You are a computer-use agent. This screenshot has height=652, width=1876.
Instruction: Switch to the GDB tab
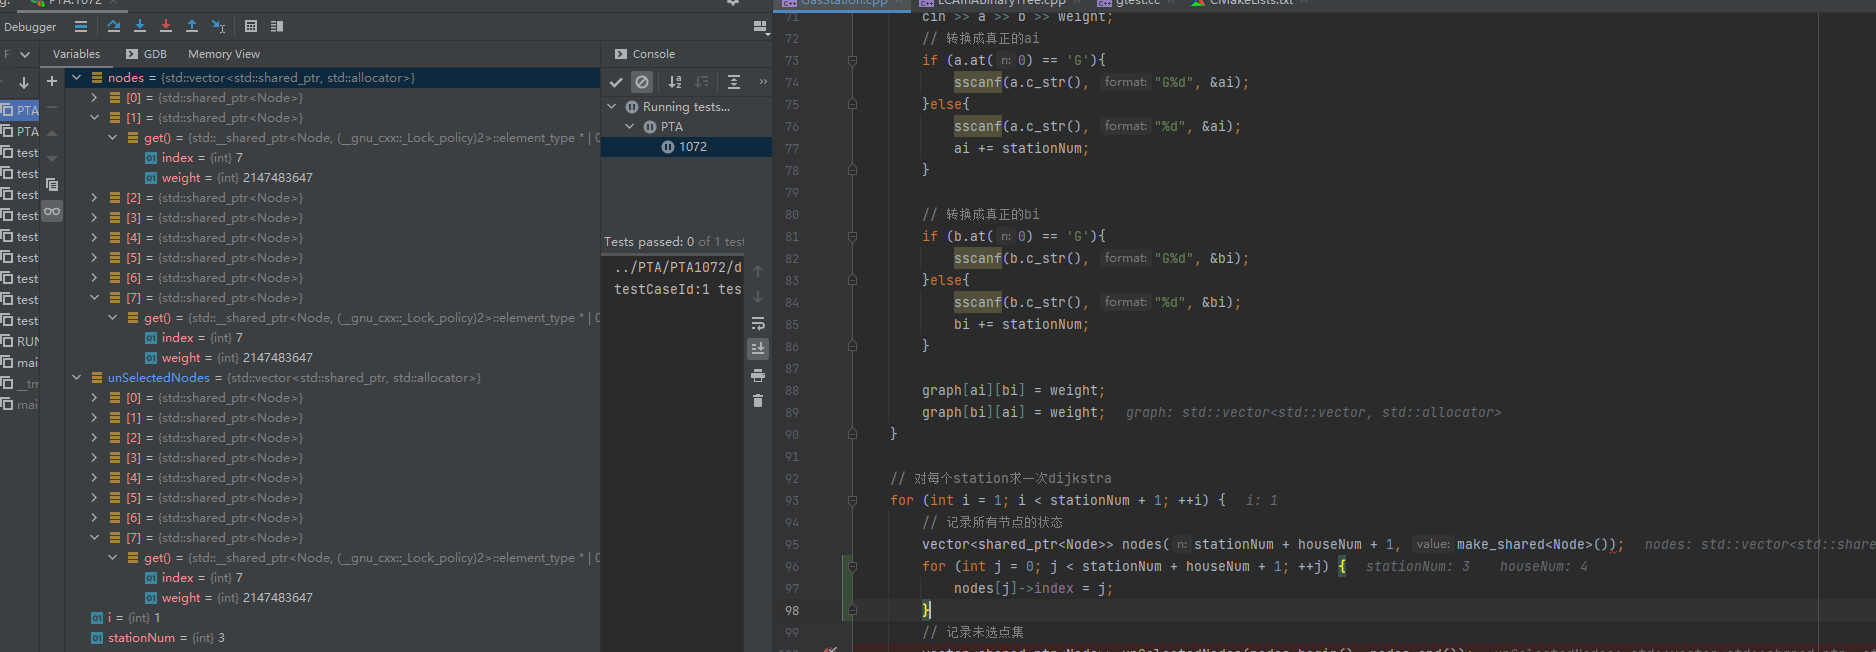click(146, 54)
